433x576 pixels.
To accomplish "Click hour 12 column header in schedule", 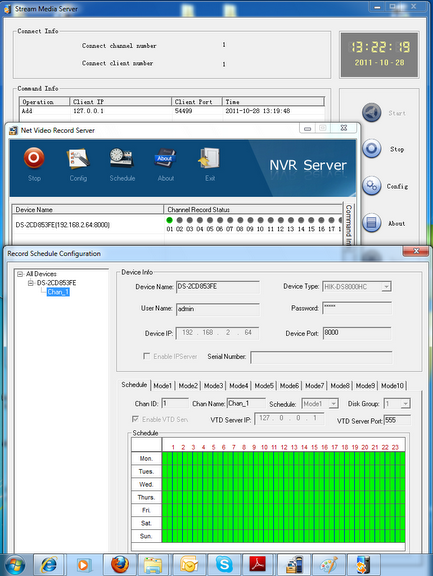I will (284, 447).
